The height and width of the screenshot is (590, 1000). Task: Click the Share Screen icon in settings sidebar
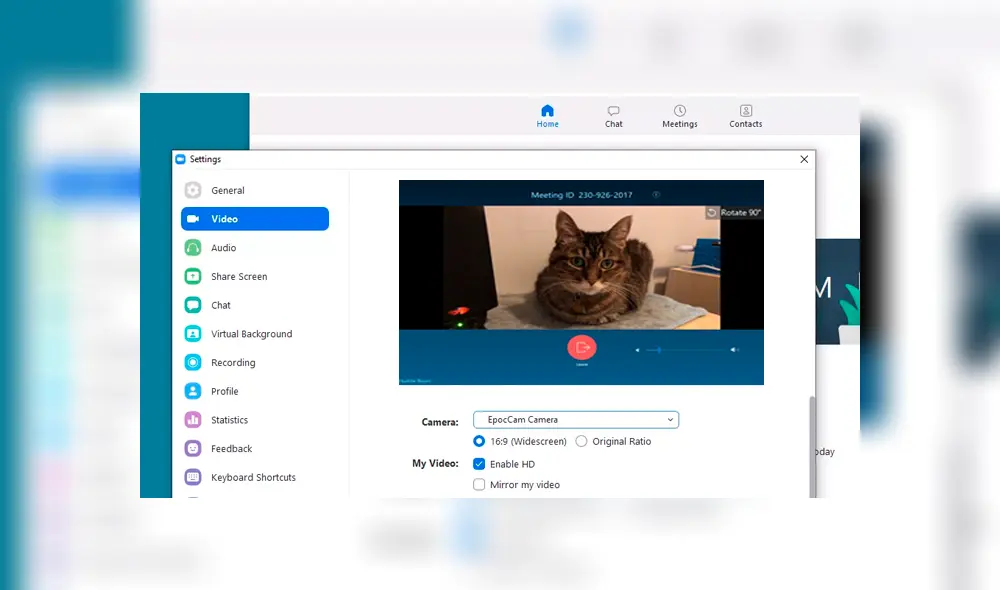coord(193,276)
